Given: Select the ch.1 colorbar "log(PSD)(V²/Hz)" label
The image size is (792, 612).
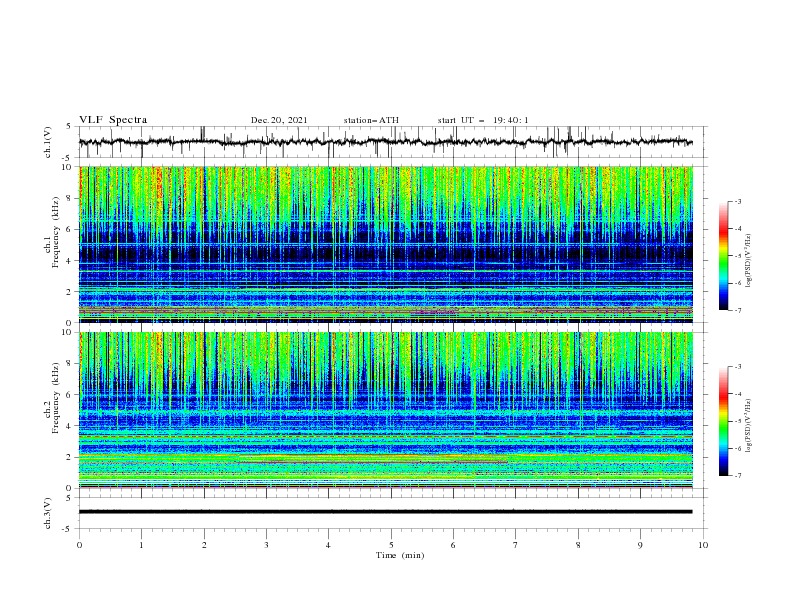Looking at the screenshot, I should click(749, 261).
